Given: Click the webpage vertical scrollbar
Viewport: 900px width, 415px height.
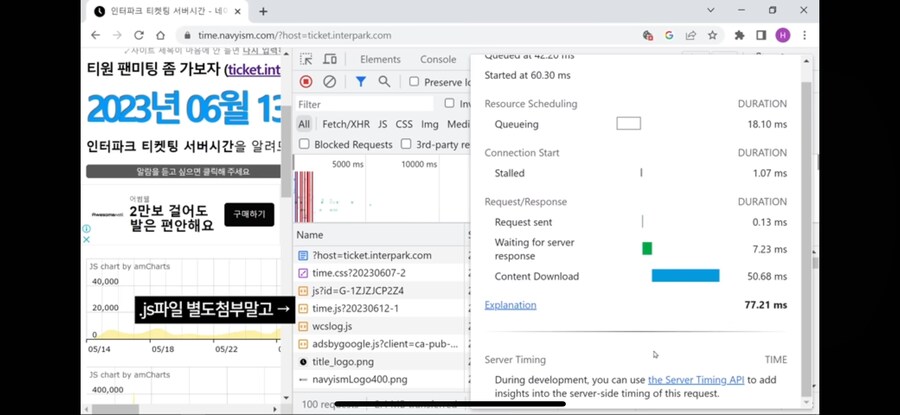Looking at the screenshot, I should [286, 152].
